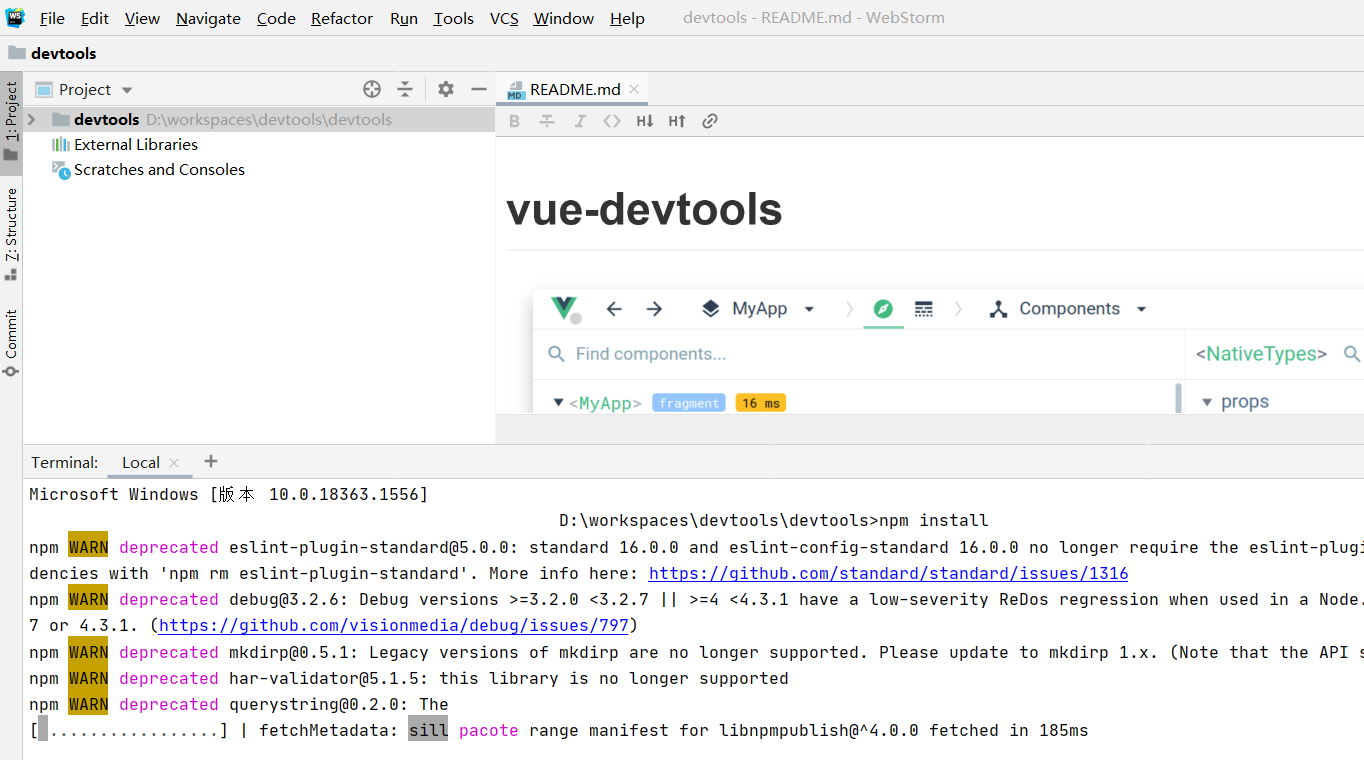The width and height of the screenshot is (1364, 760).
Task: Open Project panel settings gear
Action: (x=446, y=89)
